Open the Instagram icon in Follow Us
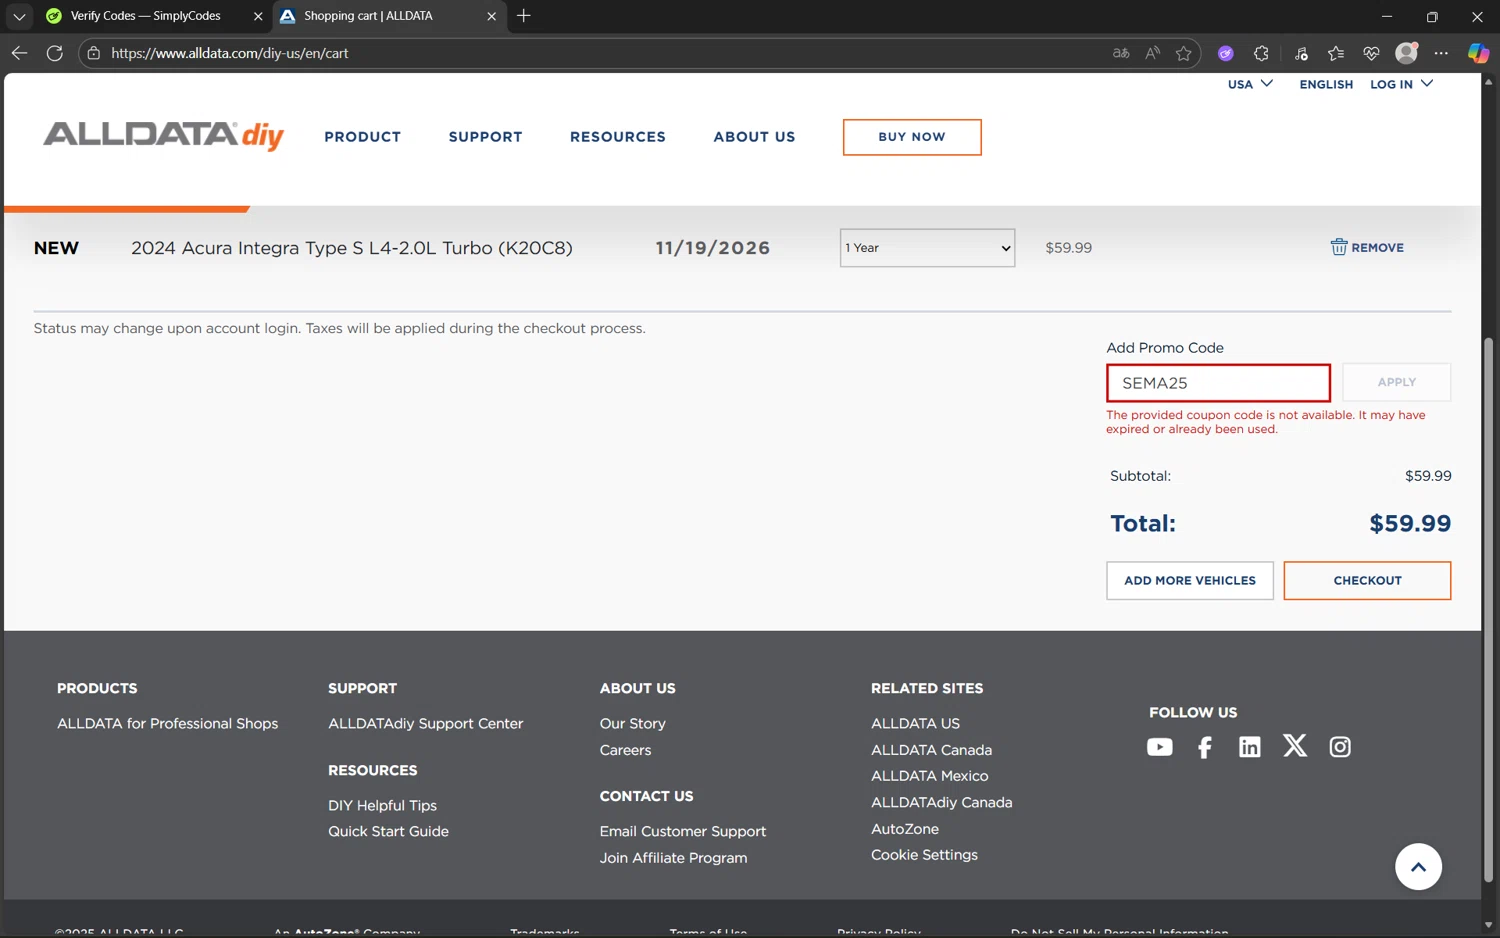The image size is (1500, 938). [1339, 747]
